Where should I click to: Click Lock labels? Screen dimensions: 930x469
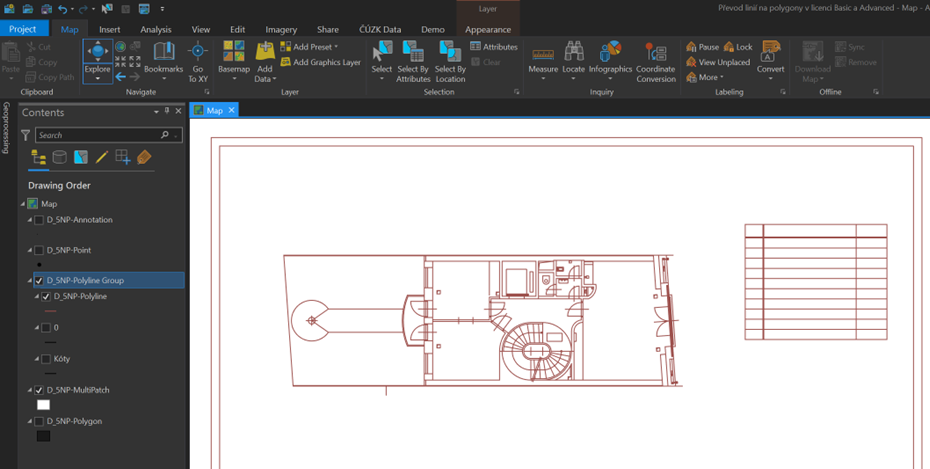coord(738,46)
